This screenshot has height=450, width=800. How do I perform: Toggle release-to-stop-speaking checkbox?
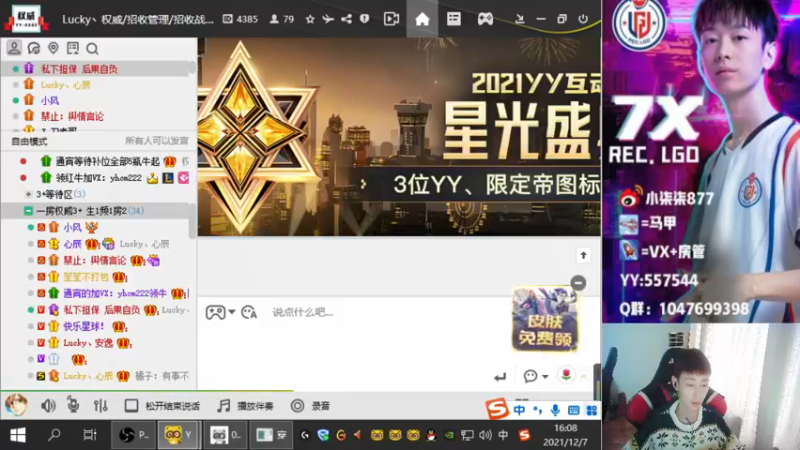131,406
